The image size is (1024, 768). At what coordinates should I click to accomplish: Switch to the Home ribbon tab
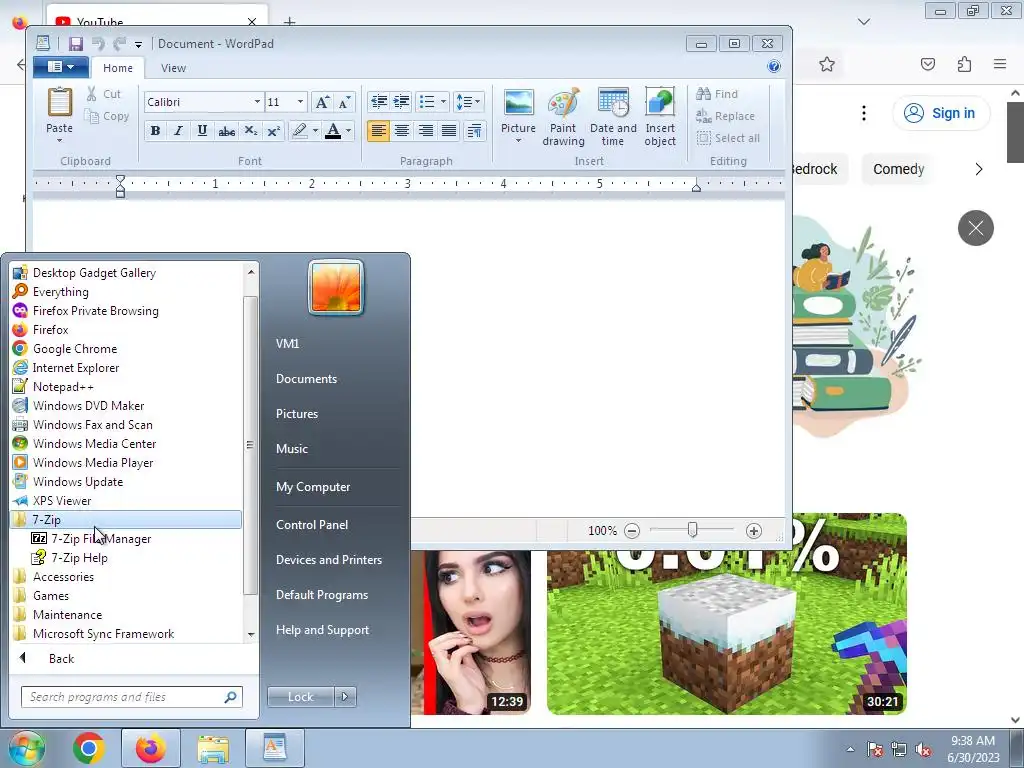[118, 68]
